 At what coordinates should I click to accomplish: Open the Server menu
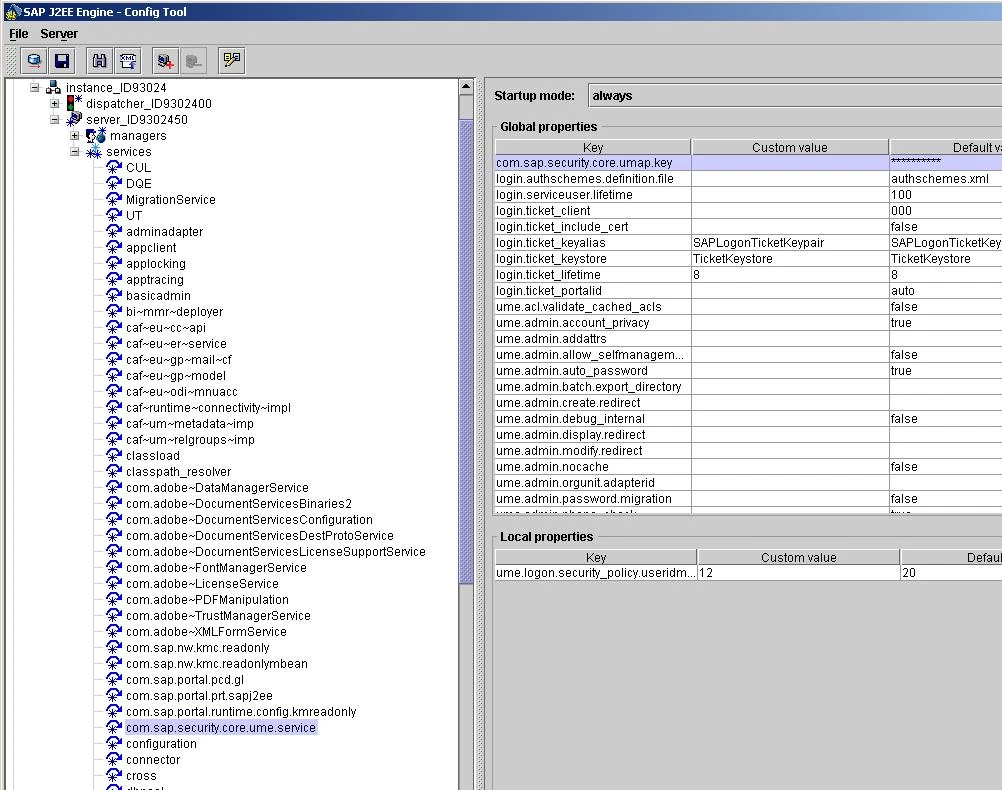tap(59, 33)
